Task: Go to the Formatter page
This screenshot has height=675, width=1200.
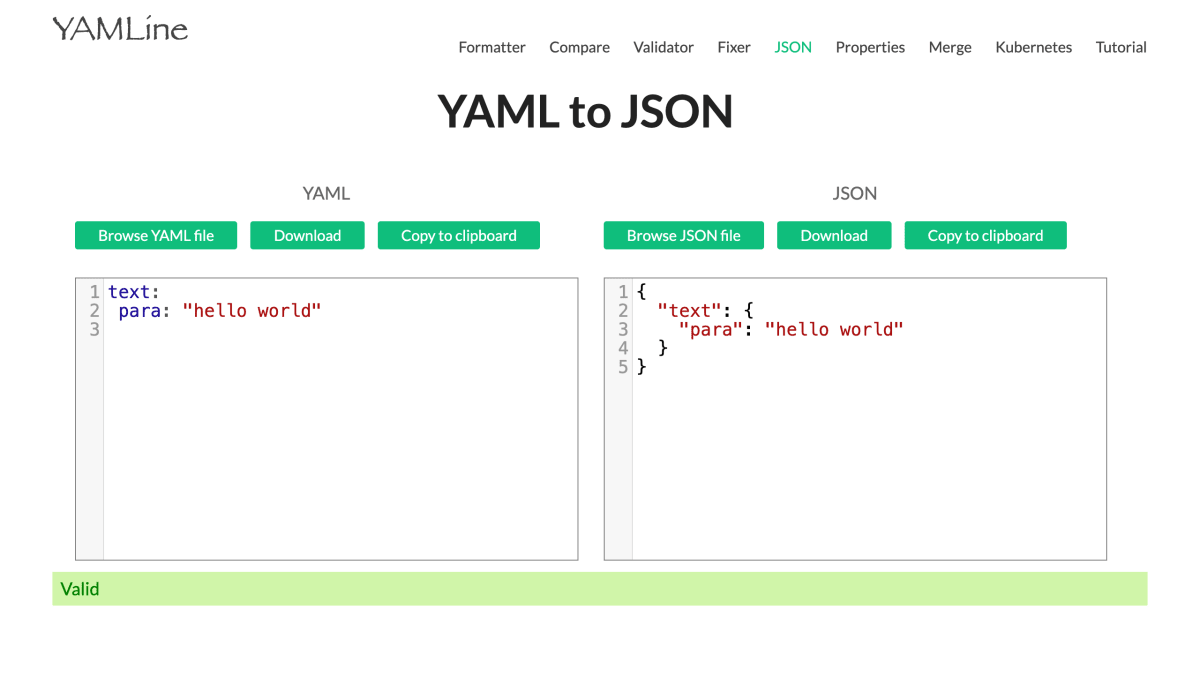Action: (492, 47)
